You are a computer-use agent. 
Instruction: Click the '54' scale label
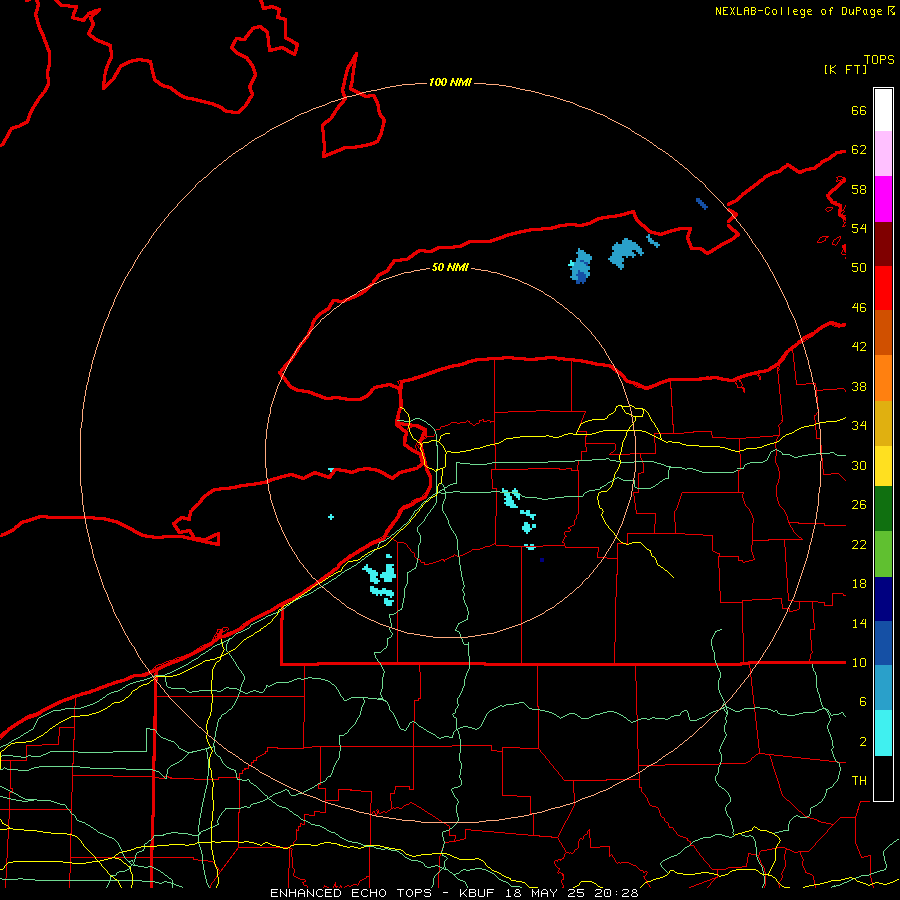859,228
